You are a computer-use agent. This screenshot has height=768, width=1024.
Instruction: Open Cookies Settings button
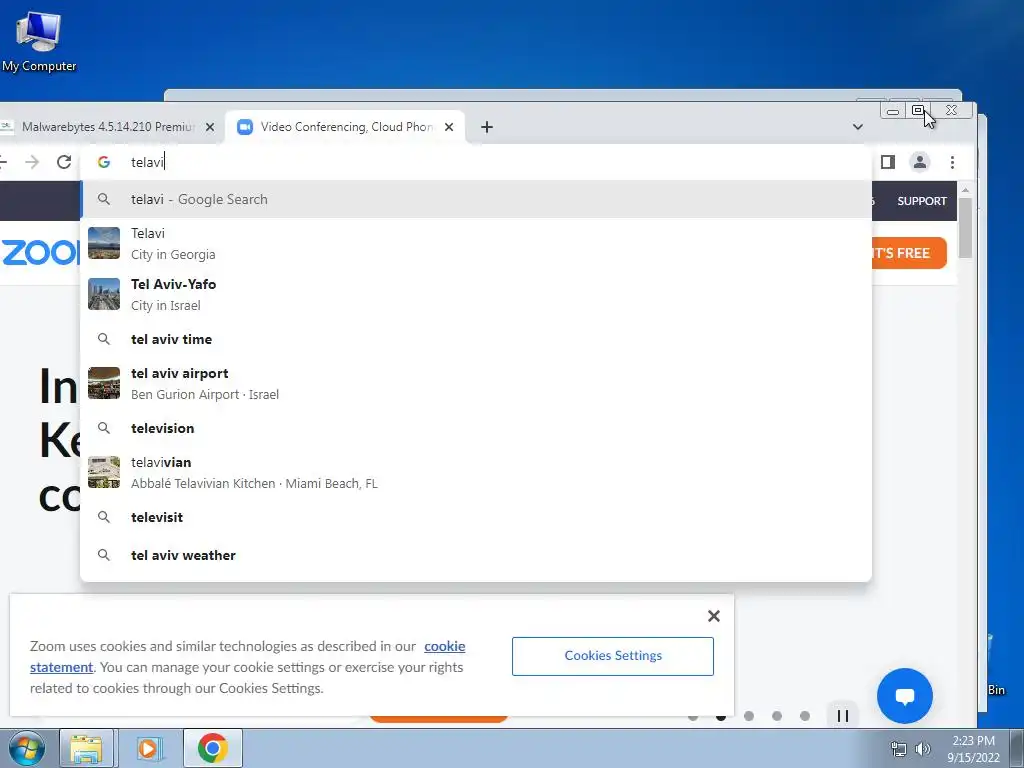(x=613, y=656)
